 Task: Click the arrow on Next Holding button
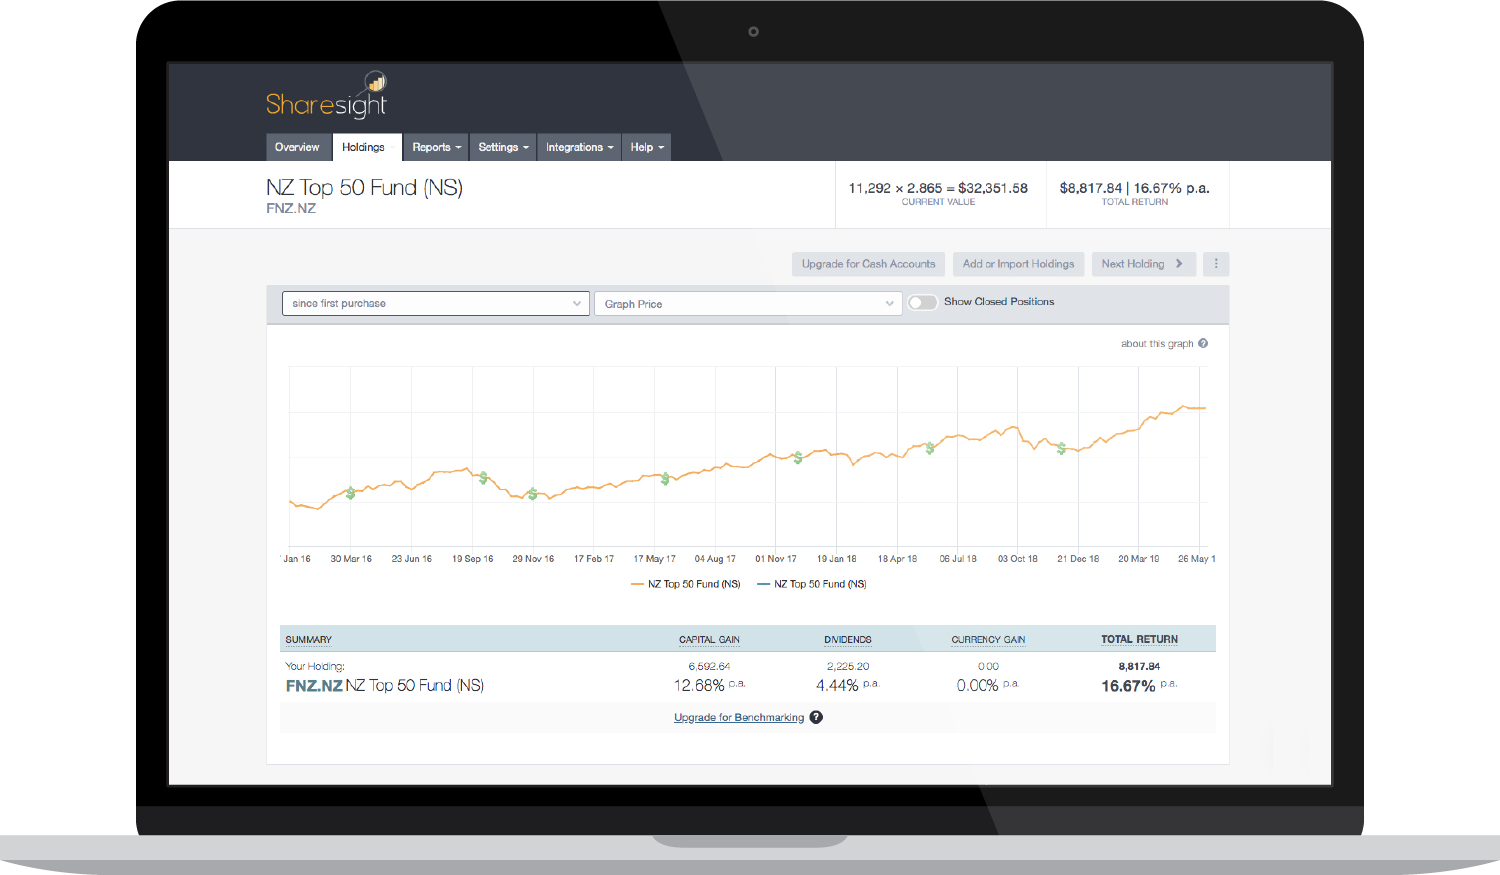pos(1179,264)
